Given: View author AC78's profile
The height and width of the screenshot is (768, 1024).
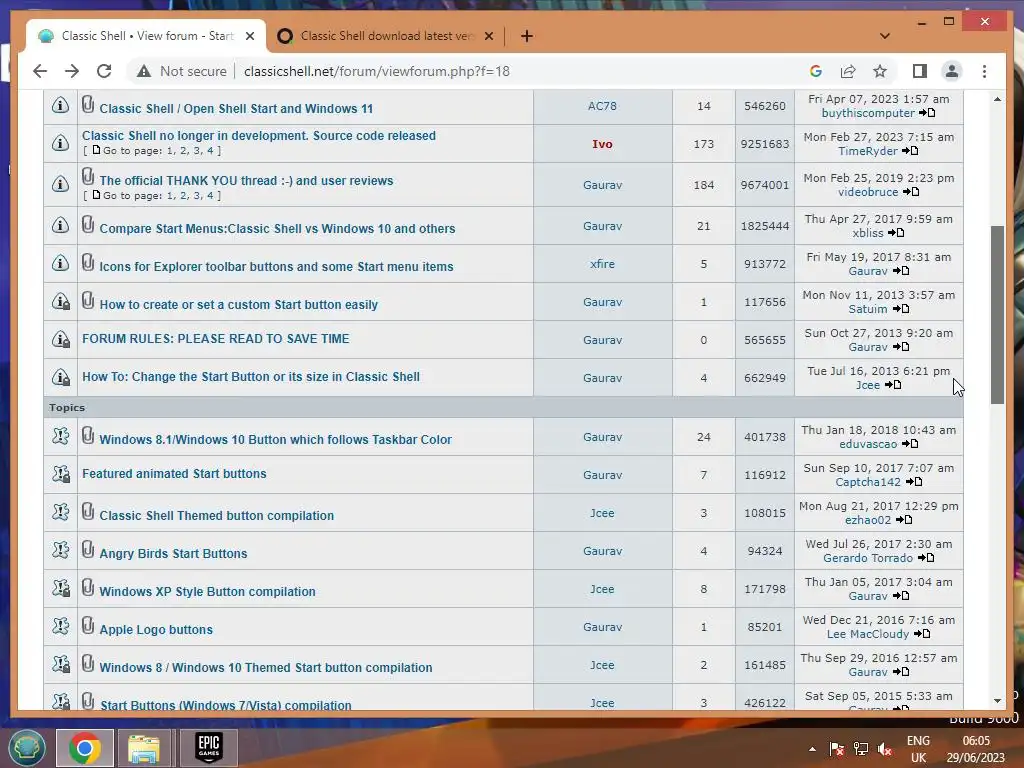Looking at the screenshot, I should click(x=602, y=106).
